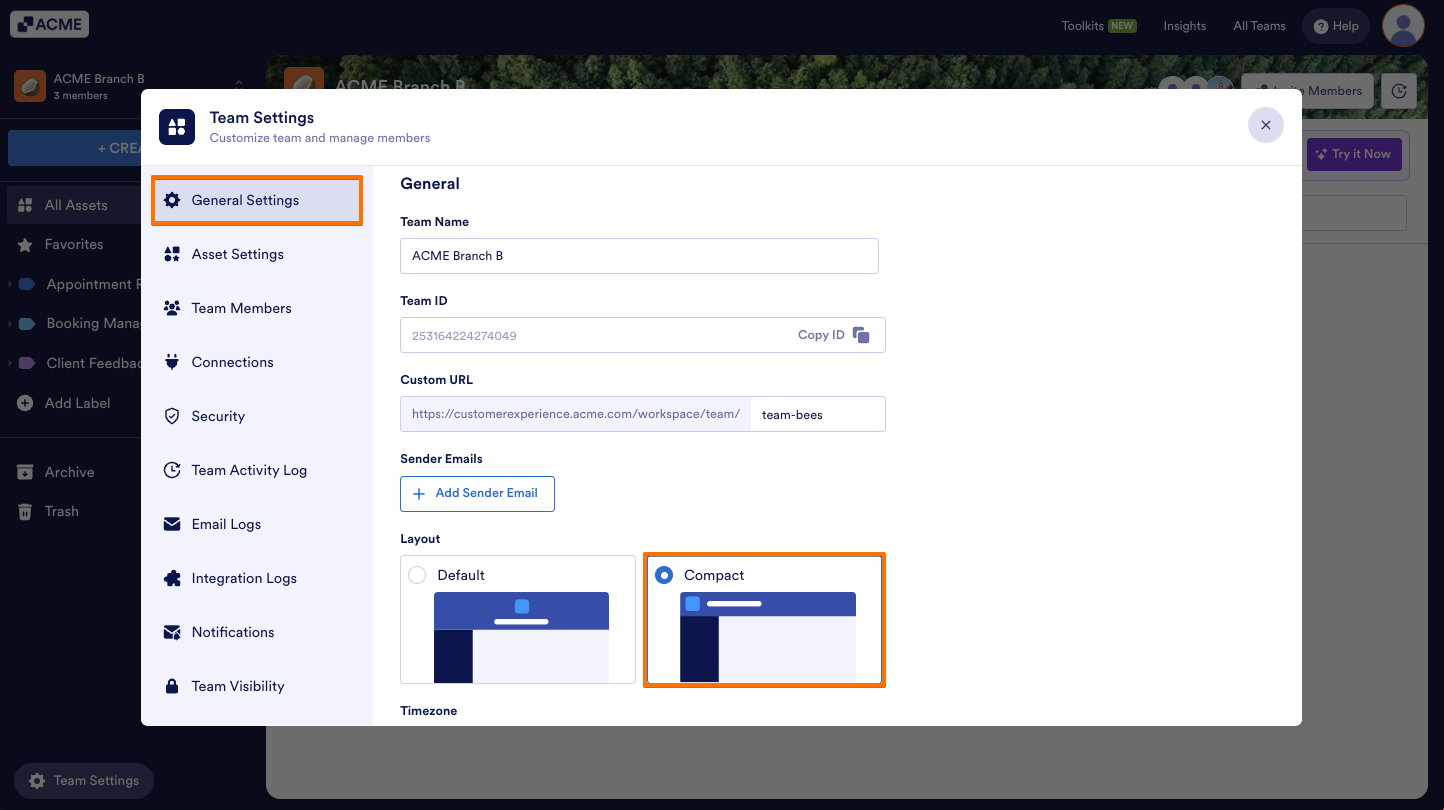Click the Integration Logs puzzle icon
The width and height of the screenshot is (1444, 810).
pyautogui.click(x=172, y=578)
